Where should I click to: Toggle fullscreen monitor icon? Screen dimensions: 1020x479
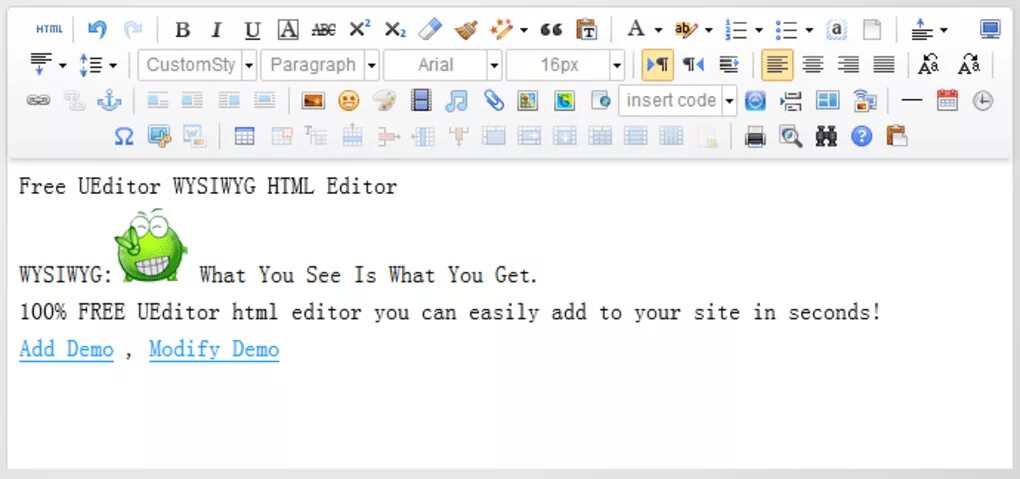(991, 29)
